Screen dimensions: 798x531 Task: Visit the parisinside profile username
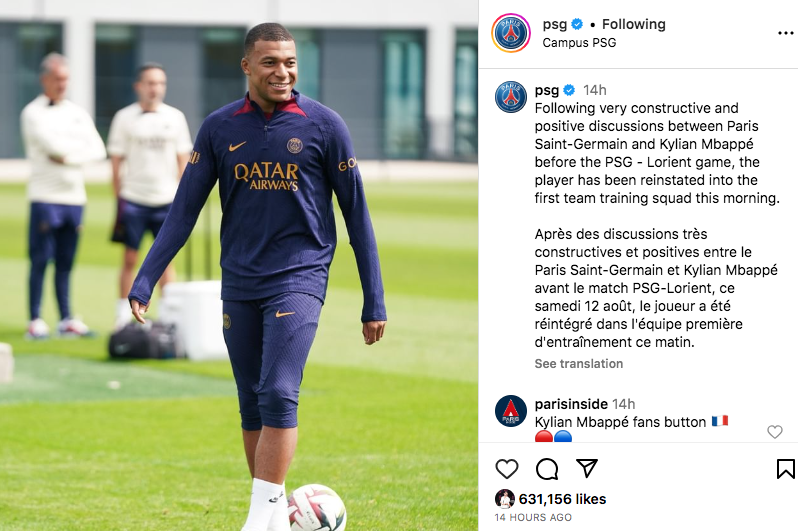(571, 404)
